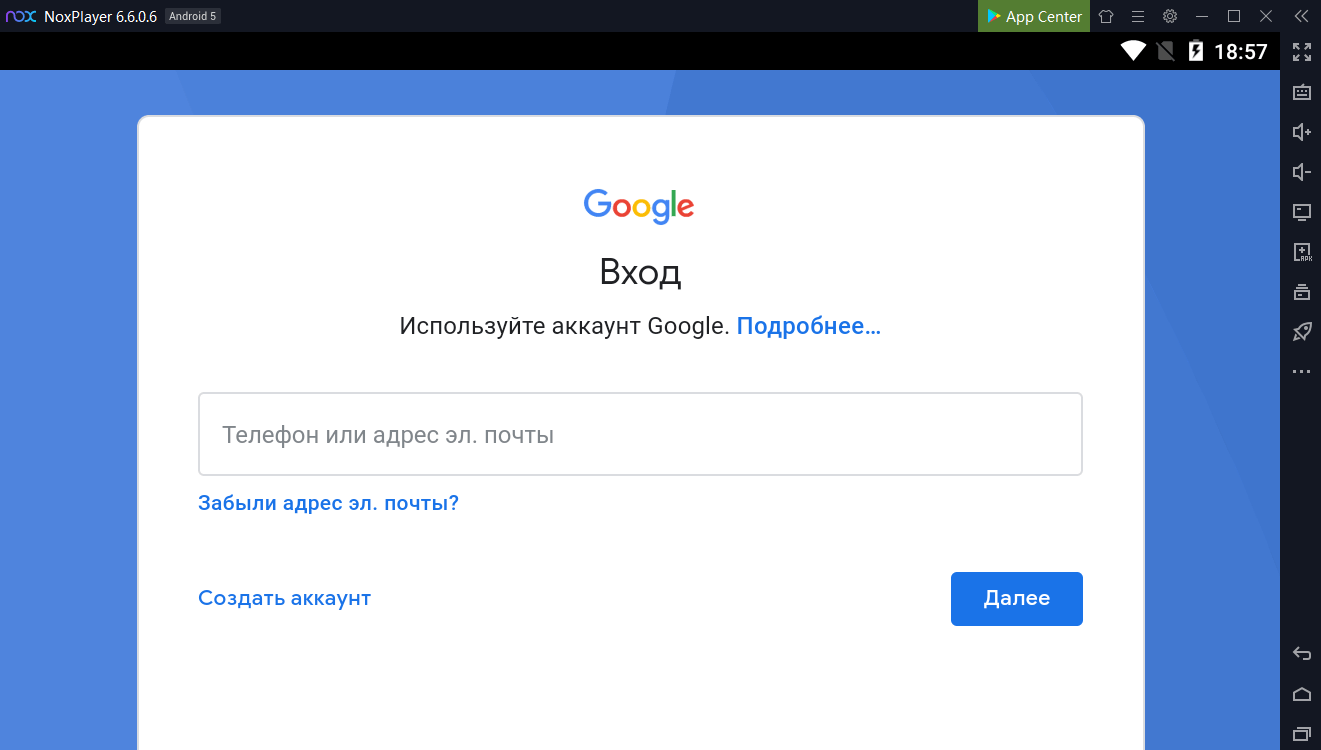Image resolution: width=1321 pixels, height=750 pixels.
Task: Open the NoxPlayer skin theme icon
Action: 1106,16
